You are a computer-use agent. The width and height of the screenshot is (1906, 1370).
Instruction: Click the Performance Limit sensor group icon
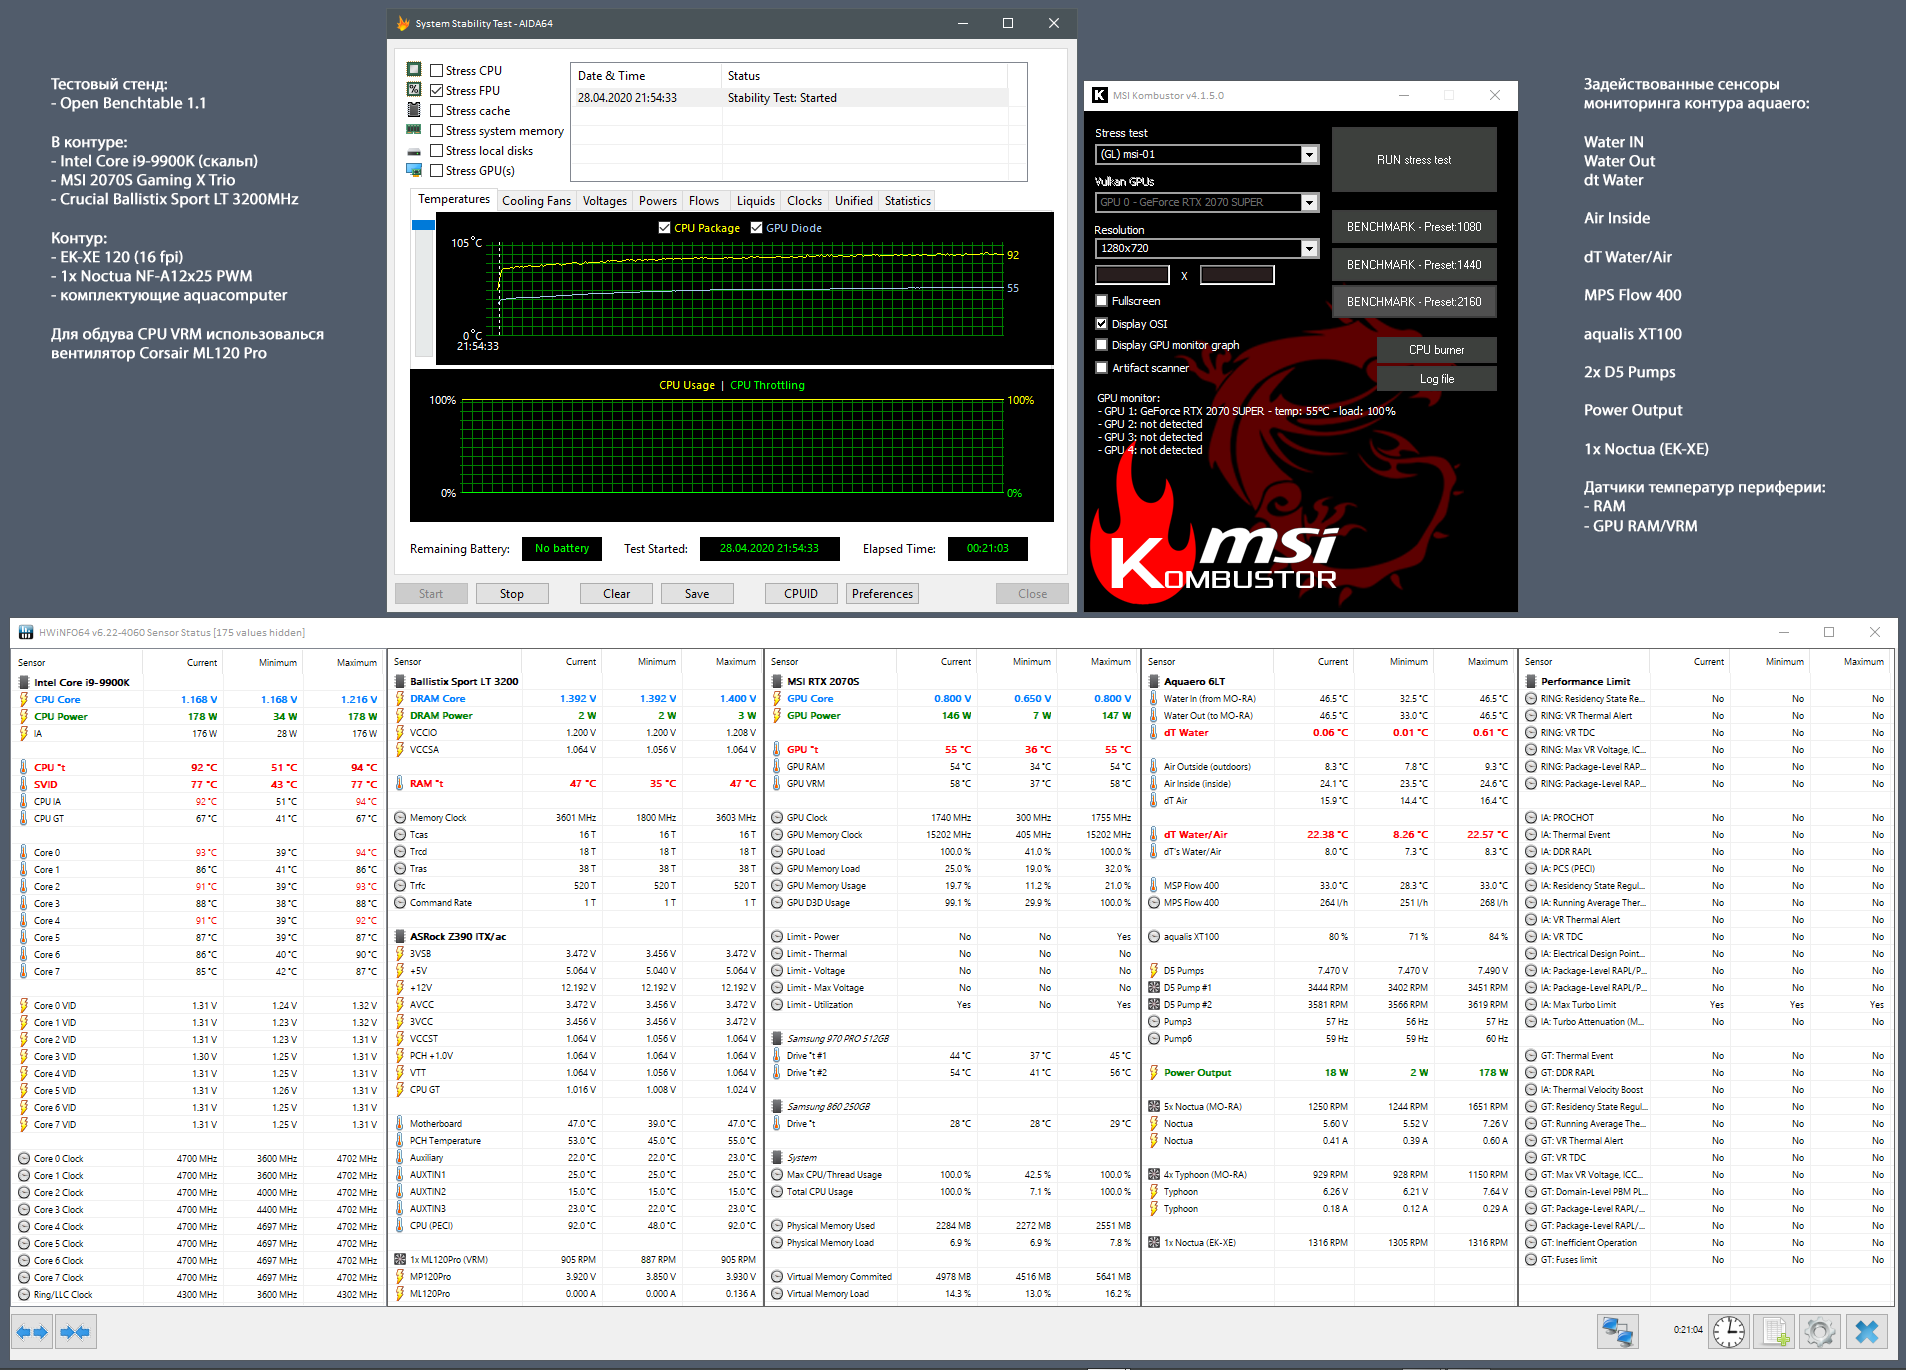[x=1531, y=681]
